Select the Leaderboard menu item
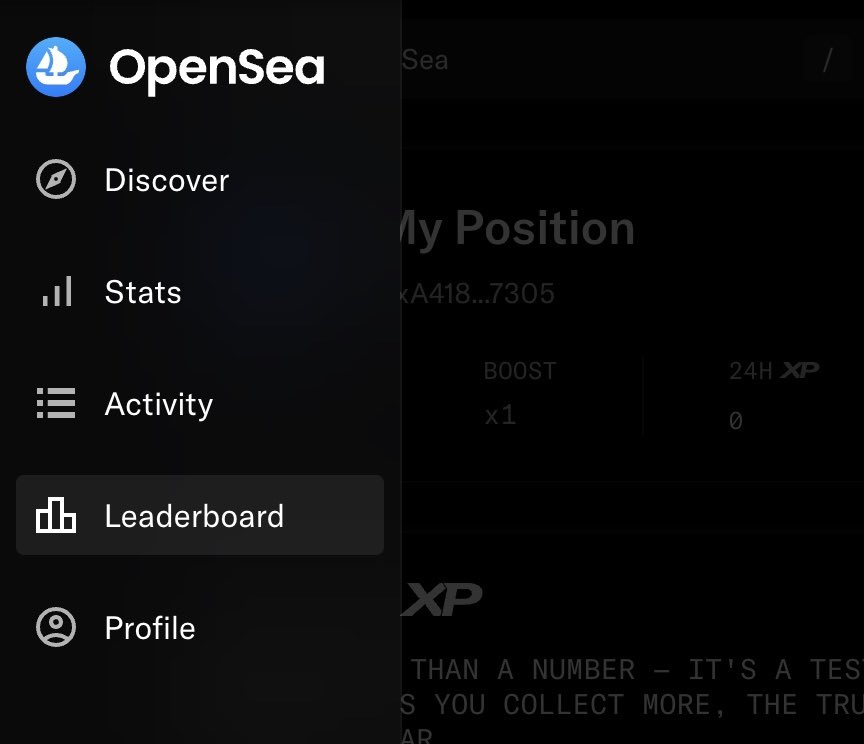This screenshot has width=864, height=744. click(194, 516)
